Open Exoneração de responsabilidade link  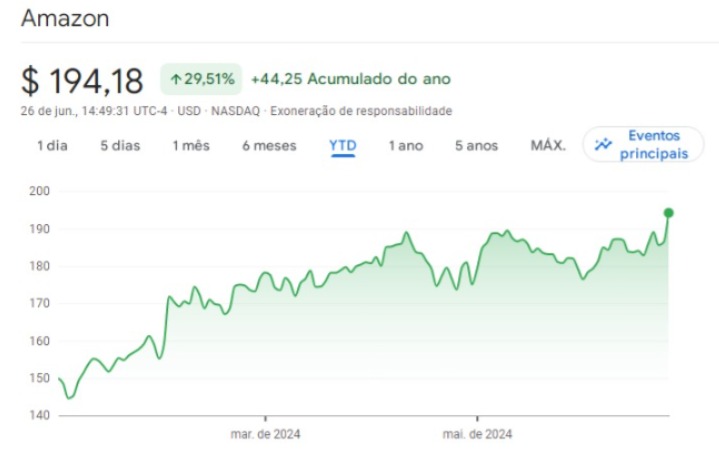(361, 111)
